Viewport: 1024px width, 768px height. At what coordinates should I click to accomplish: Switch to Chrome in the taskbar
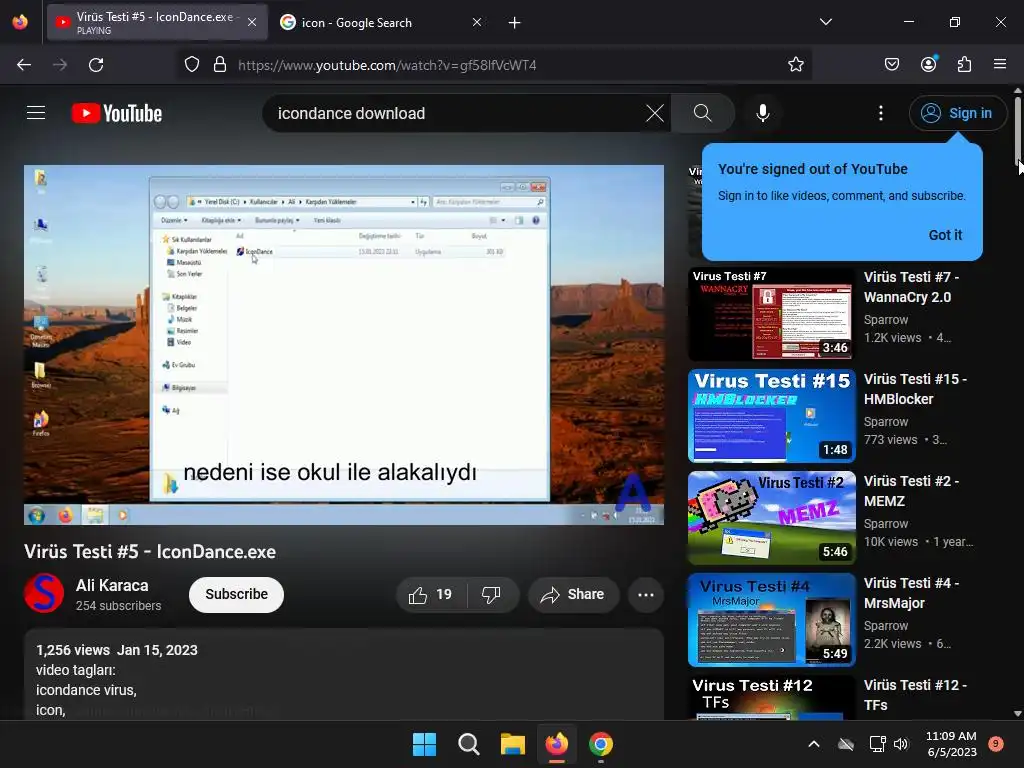point(601,744)
